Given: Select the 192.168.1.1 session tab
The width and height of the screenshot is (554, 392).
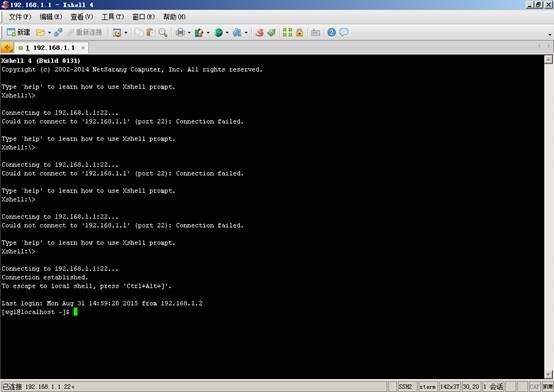Looking at the screenshot, I should pos(49,47).
